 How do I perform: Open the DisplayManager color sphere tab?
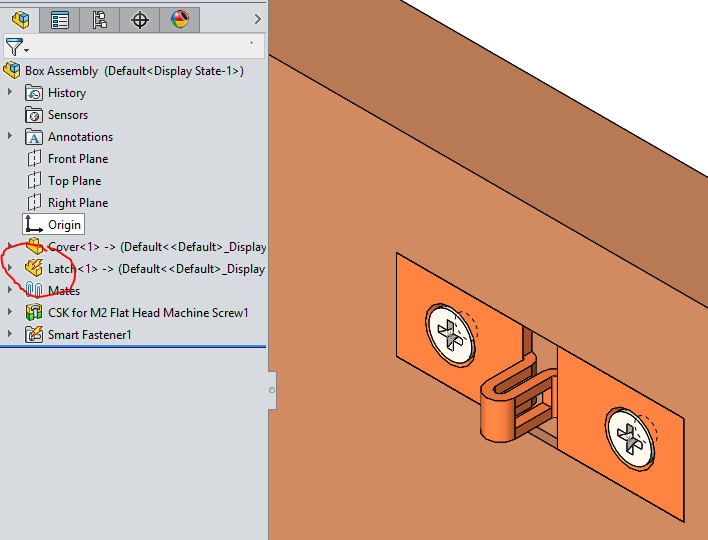point(180,20)
